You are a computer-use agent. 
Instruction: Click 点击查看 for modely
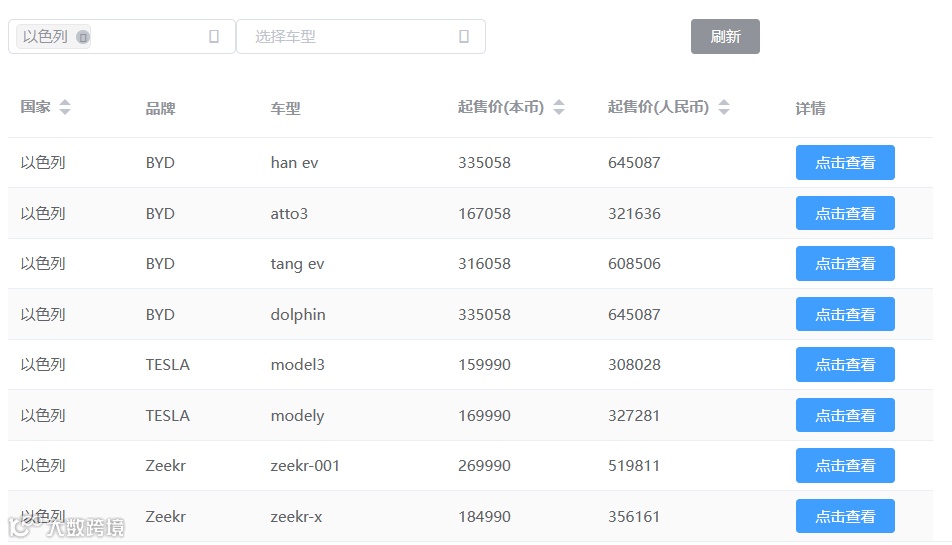tap(845, 415)
